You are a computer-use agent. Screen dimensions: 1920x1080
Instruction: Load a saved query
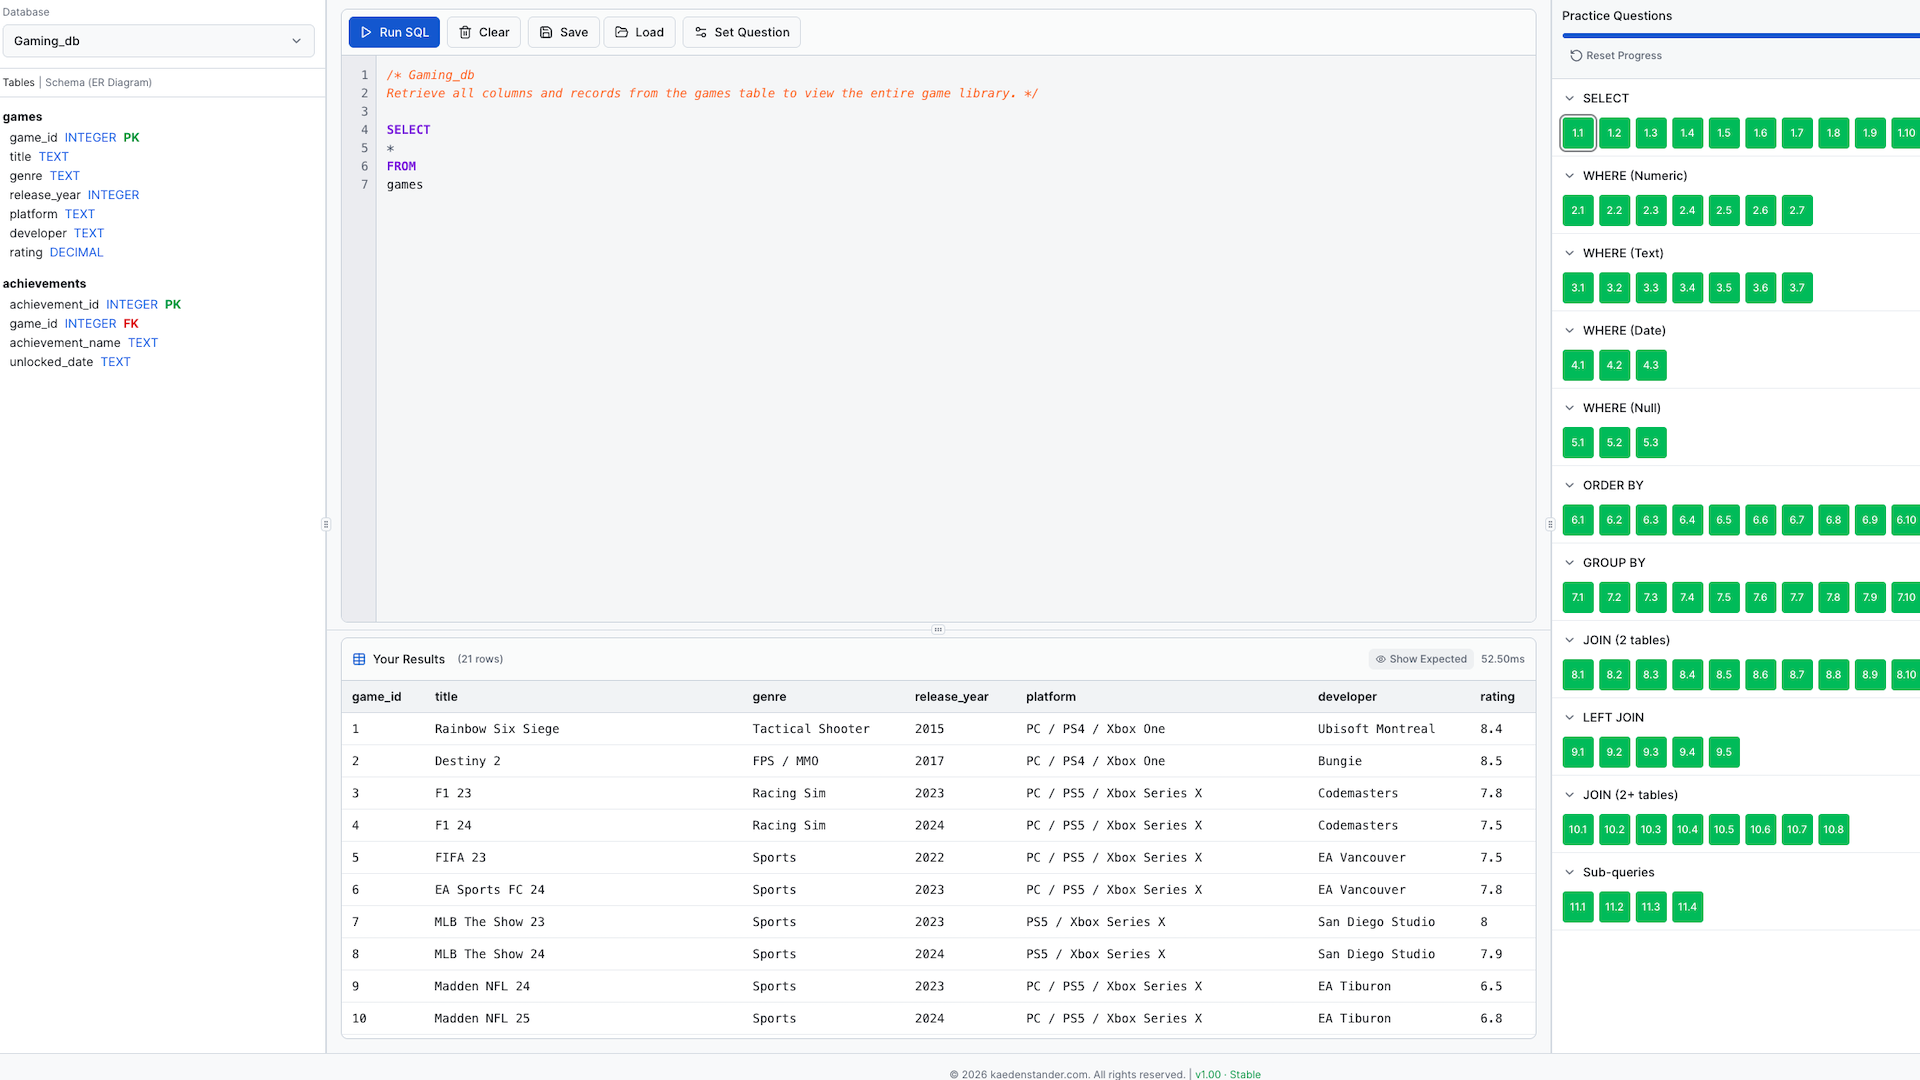[x=639, y=32]
